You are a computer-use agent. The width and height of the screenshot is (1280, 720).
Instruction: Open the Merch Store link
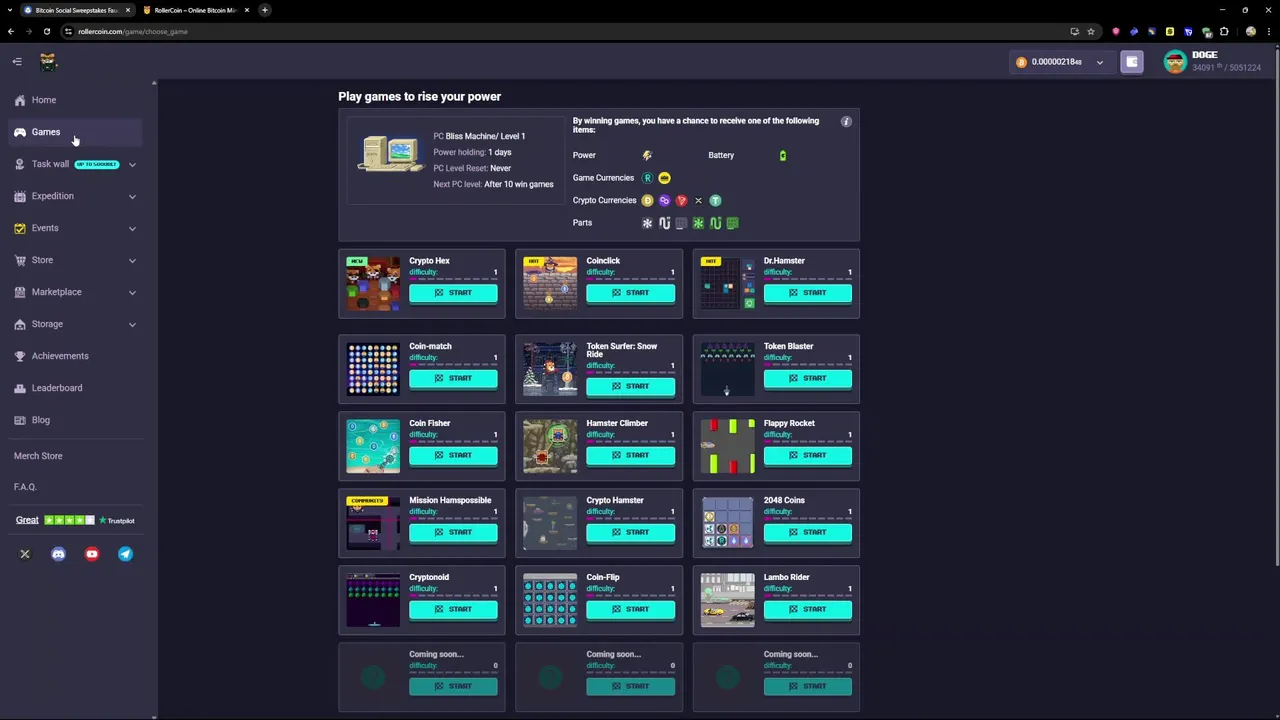coord(38,456)
